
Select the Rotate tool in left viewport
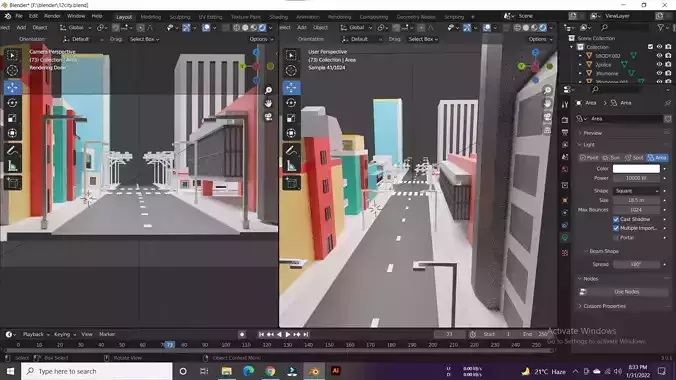pos(12,103)
